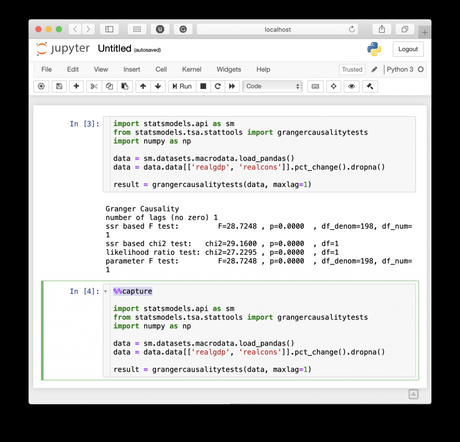Click the eye toolbar icon
Viewport: 460px width, 442px height.
351,86
